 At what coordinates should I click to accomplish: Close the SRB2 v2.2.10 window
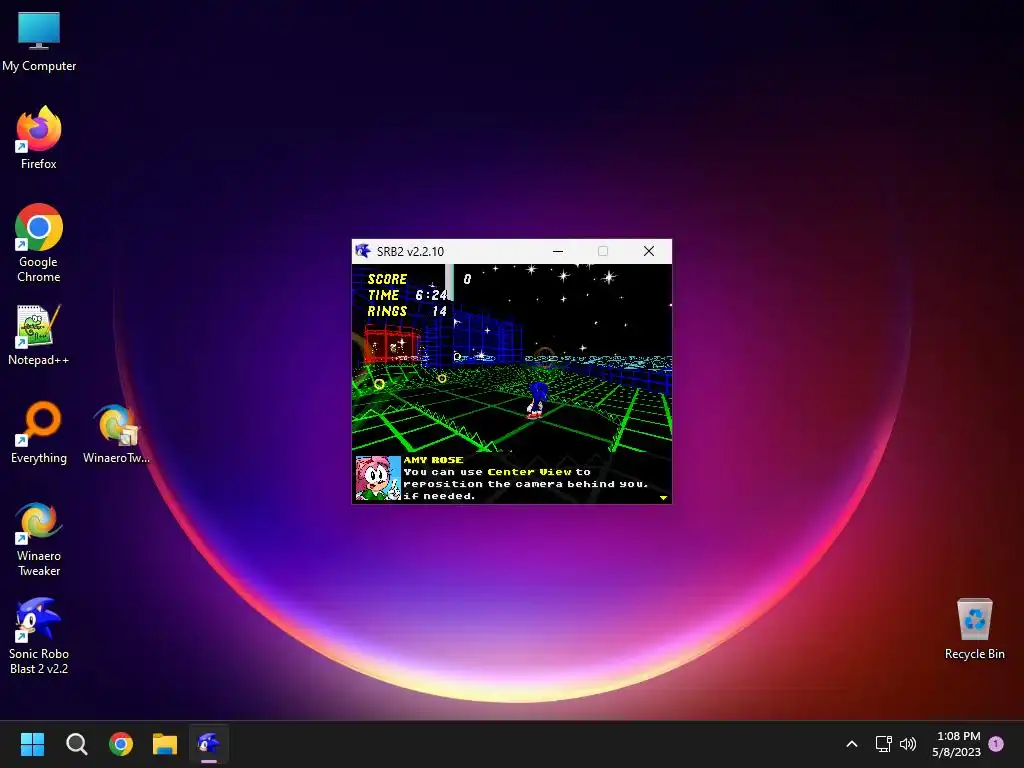point(648,251)
